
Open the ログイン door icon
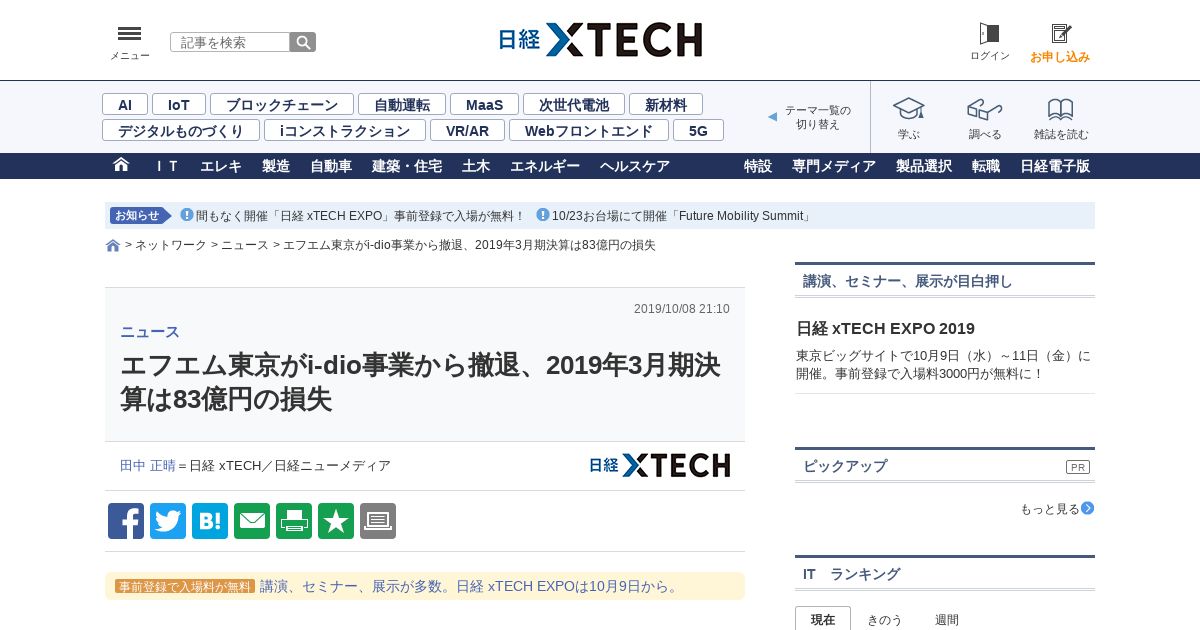[989, 33]
